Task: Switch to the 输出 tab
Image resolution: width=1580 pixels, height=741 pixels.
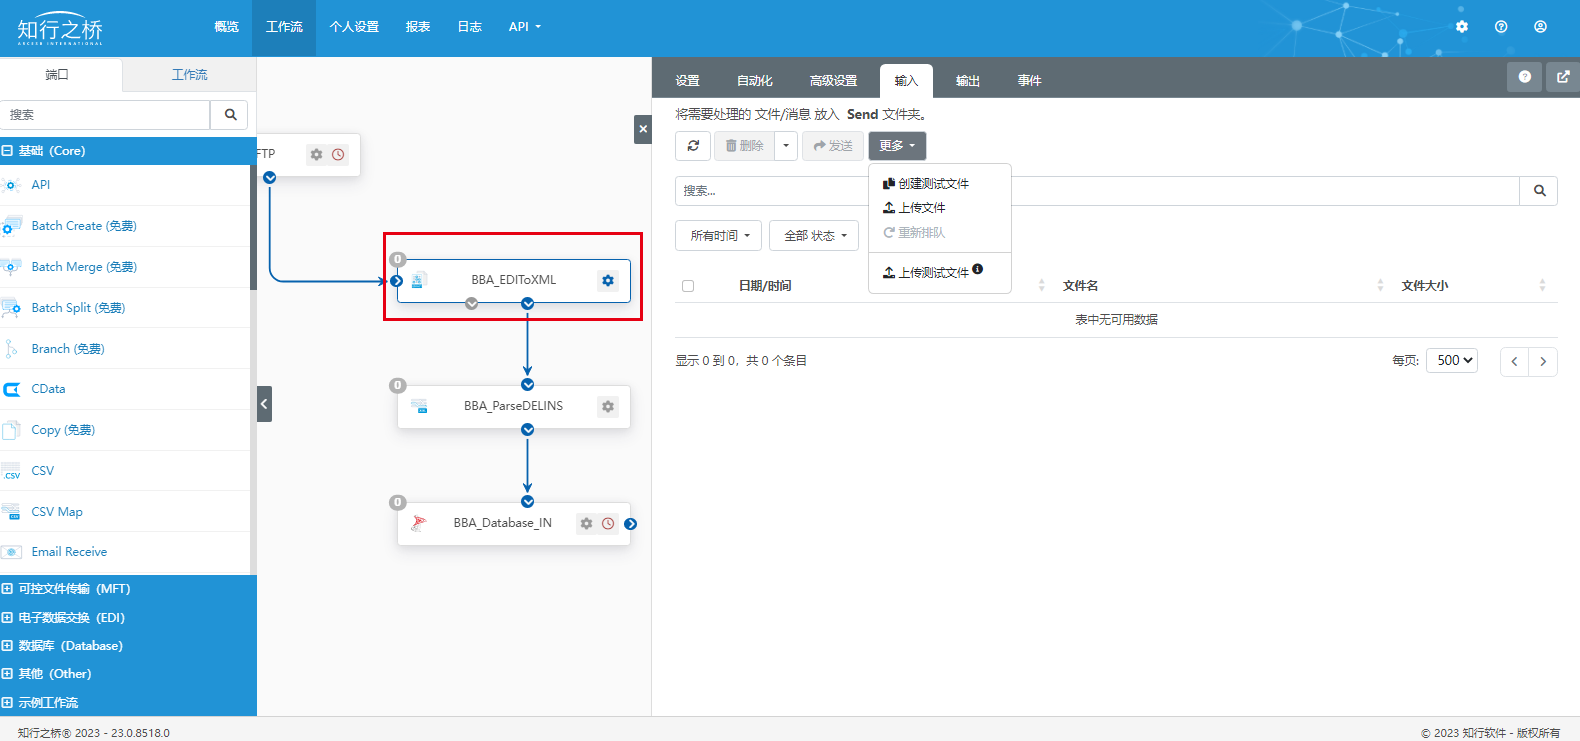Action: [967, 81]
